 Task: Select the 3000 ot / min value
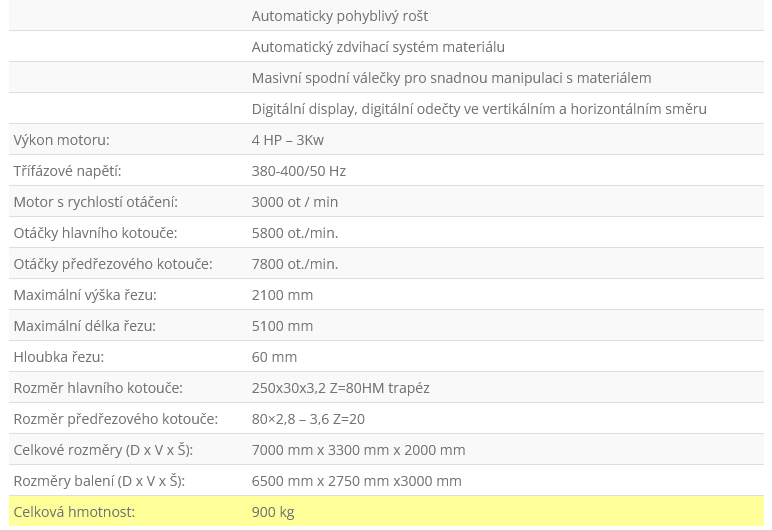click(294, 202)
